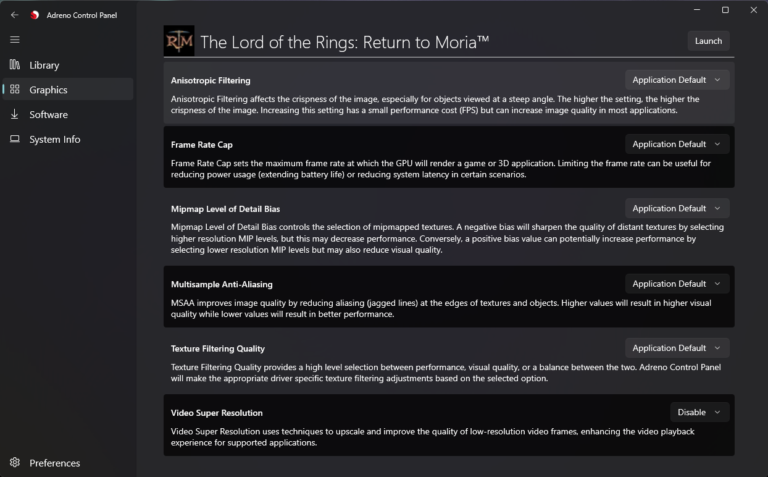The width and height of the screenshot is (768, 477).
Task: Click the Return to Moria game thumbnail
Action: pyautogui.click(x=179, y=41)
